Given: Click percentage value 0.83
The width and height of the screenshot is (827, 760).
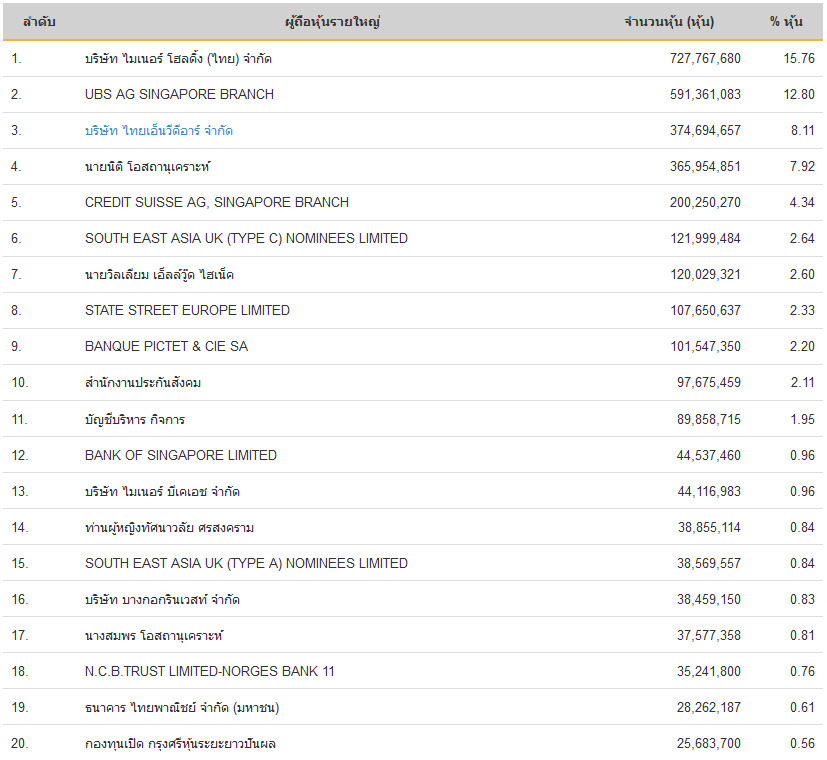Looking at the screenshot, I should [x=802, y=600].
